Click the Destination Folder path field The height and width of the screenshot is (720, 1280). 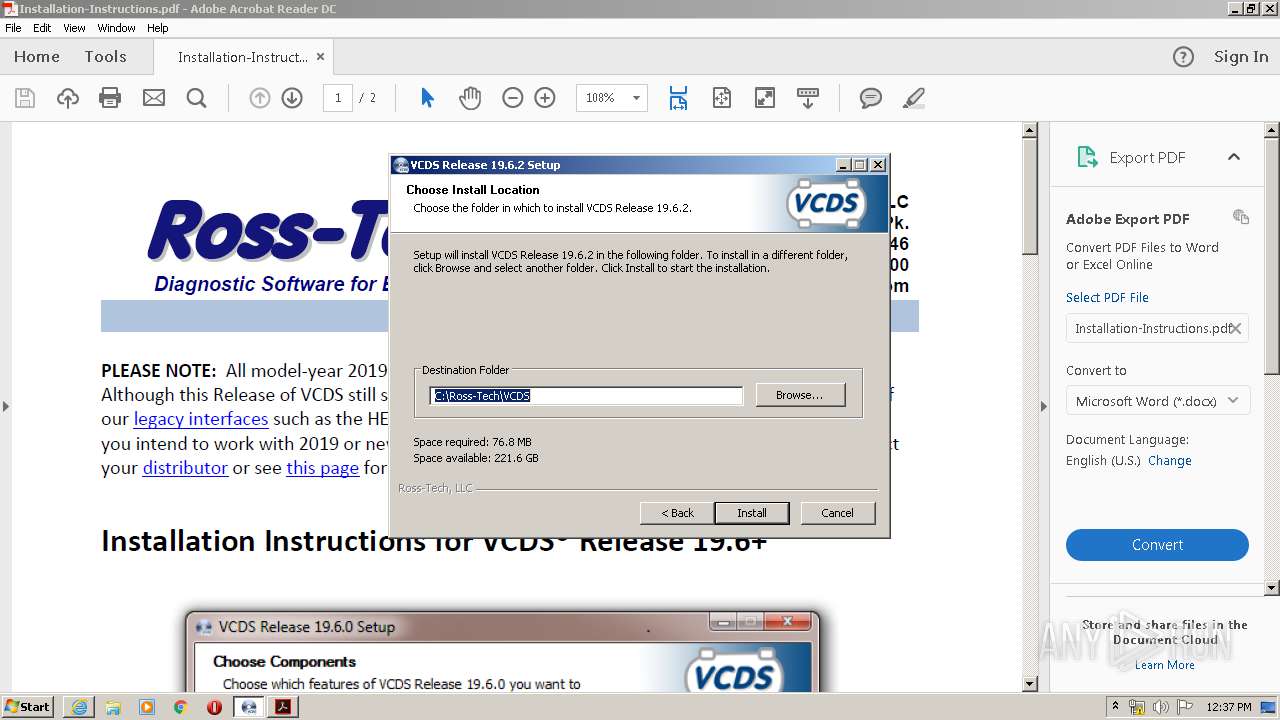pyautogui.click(x=586, y=396)
